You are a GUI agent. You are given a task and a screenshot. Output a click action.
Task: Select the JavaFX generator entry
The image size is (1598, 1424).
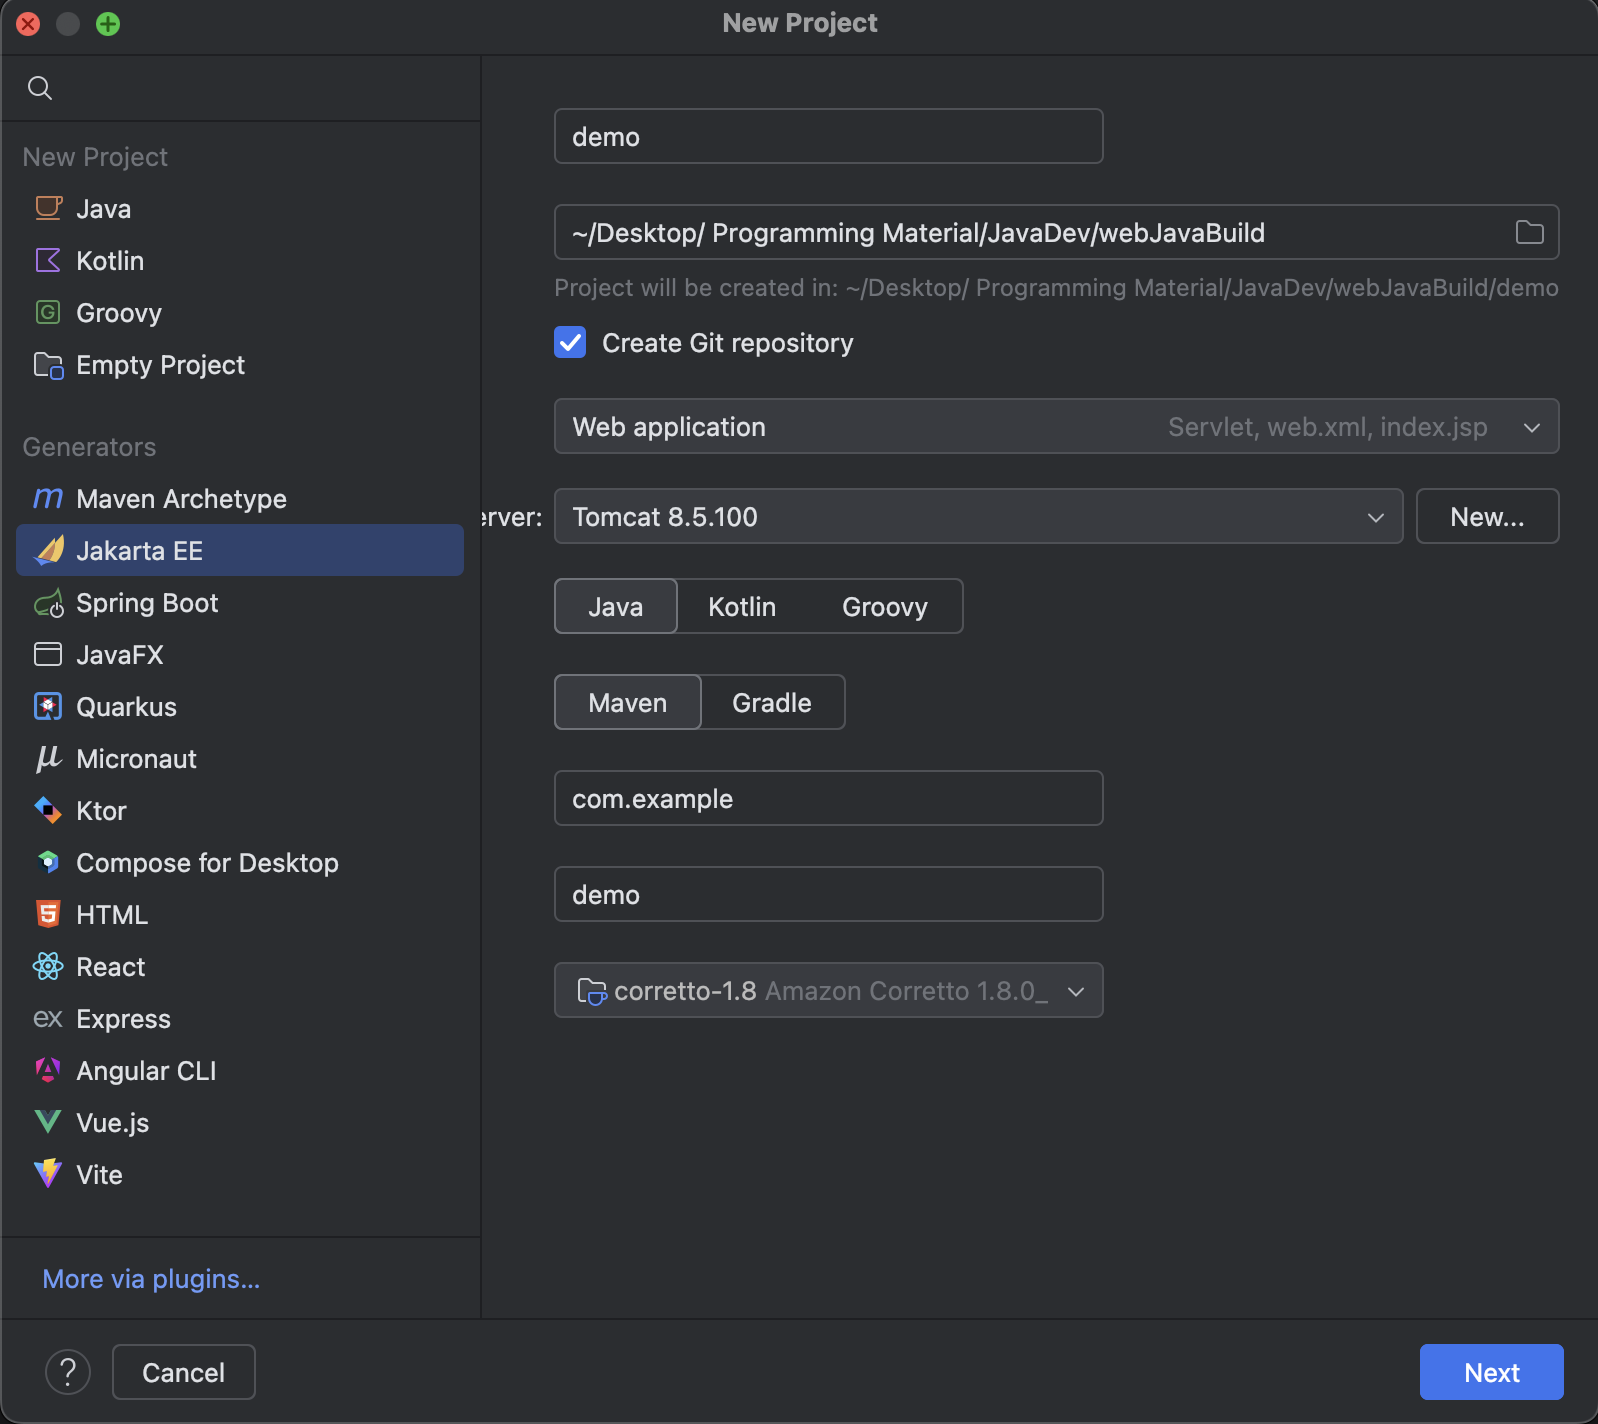[240, 654]
